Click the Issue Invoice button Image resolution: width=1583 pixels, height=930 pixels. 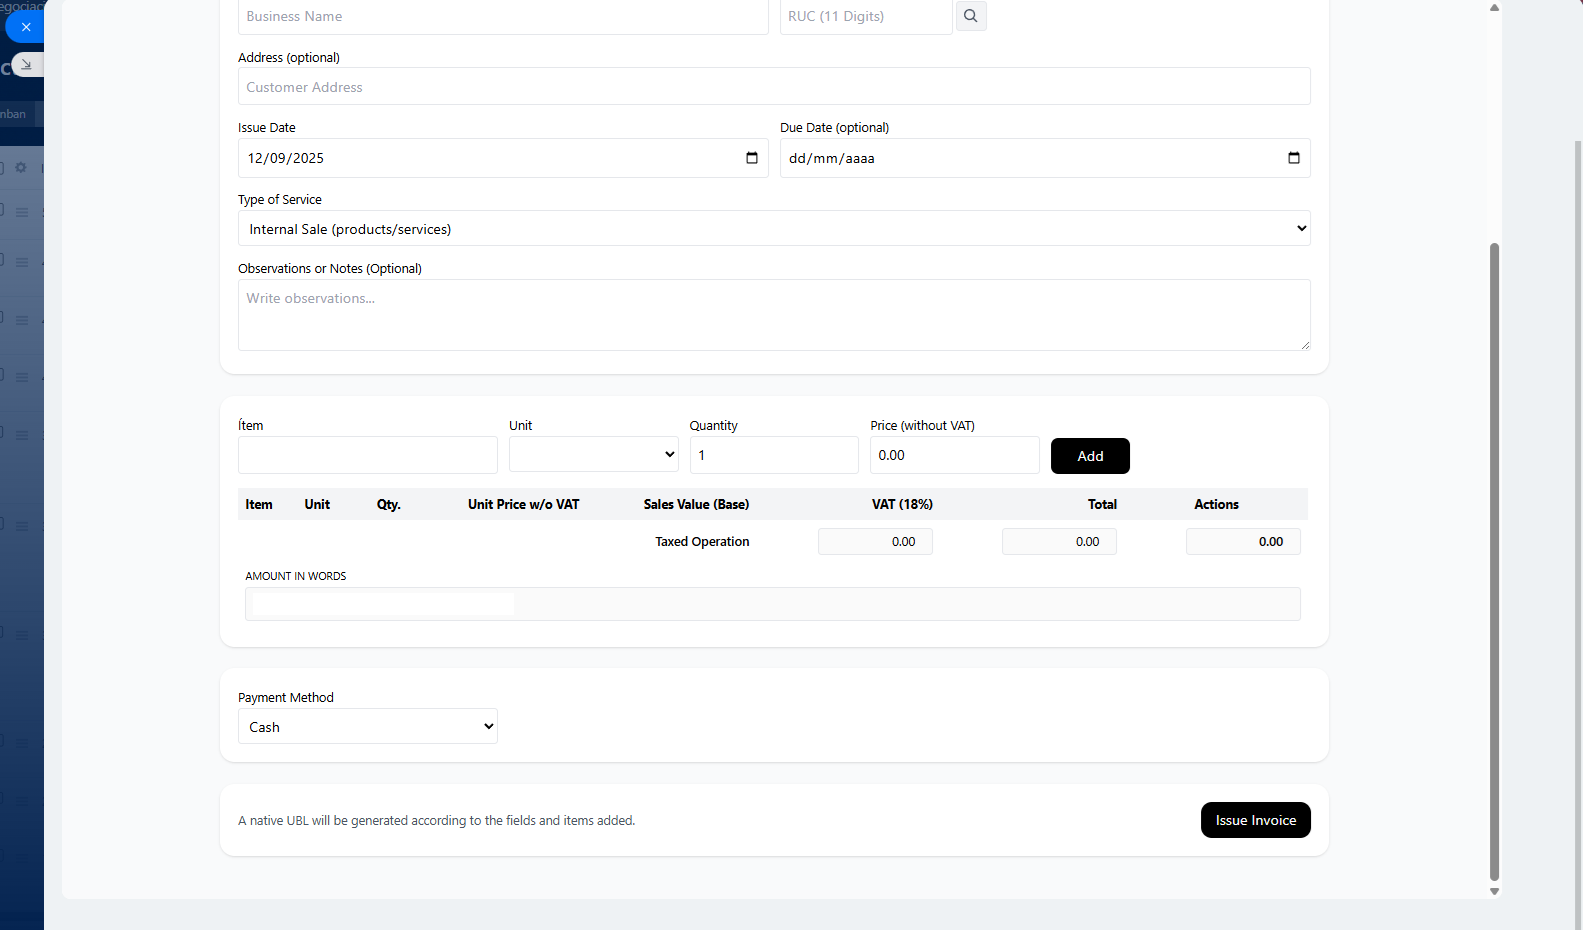[x=1255, y=820]
